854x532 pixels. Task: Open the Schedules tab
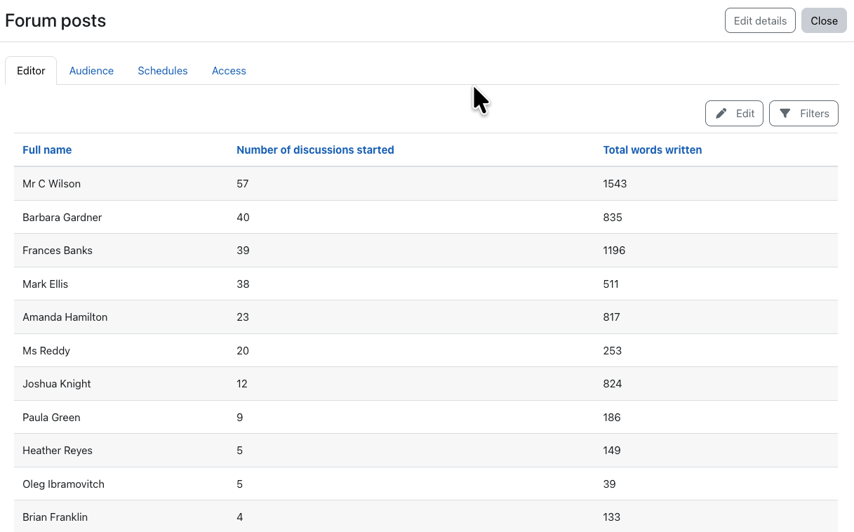coord(162,71)
